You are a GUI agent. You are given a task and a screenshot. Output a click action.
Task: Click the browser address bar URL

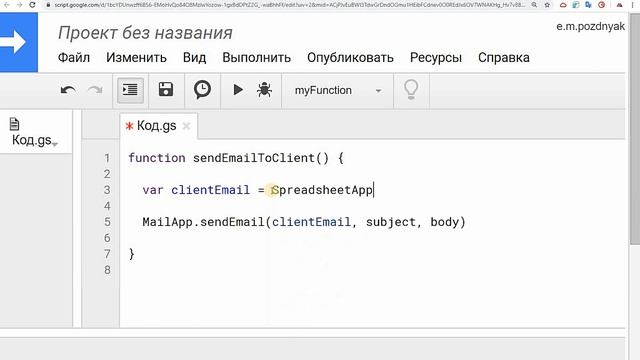click(x=289, y=5)
